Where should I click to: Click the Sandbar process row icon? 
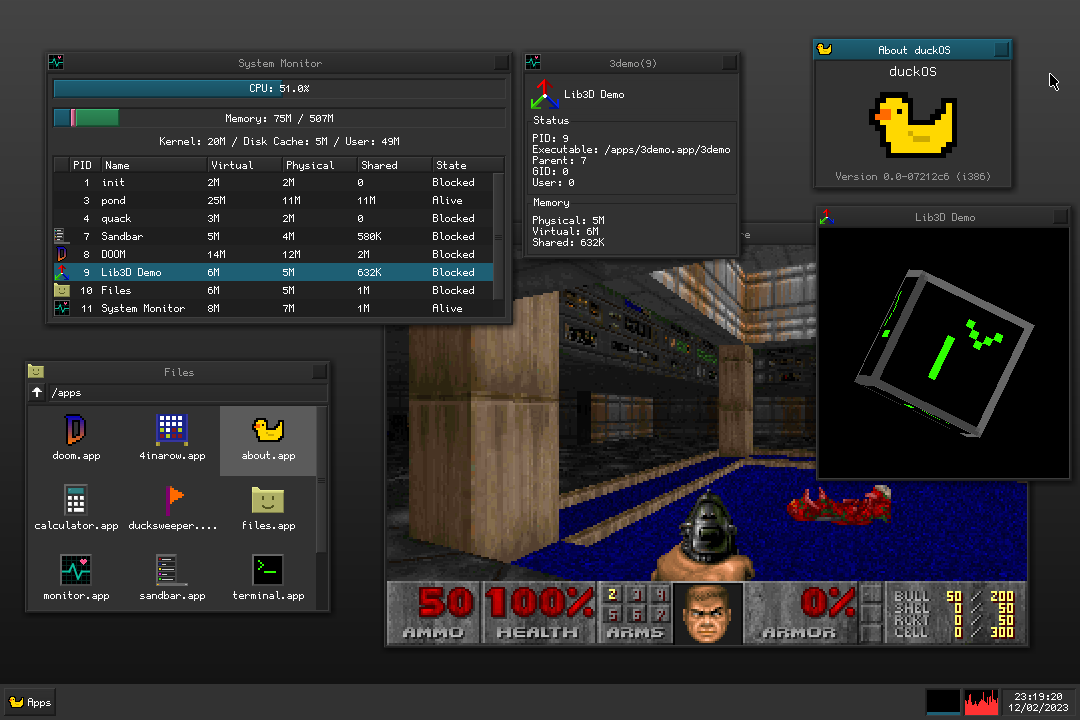tap(60, 236)
